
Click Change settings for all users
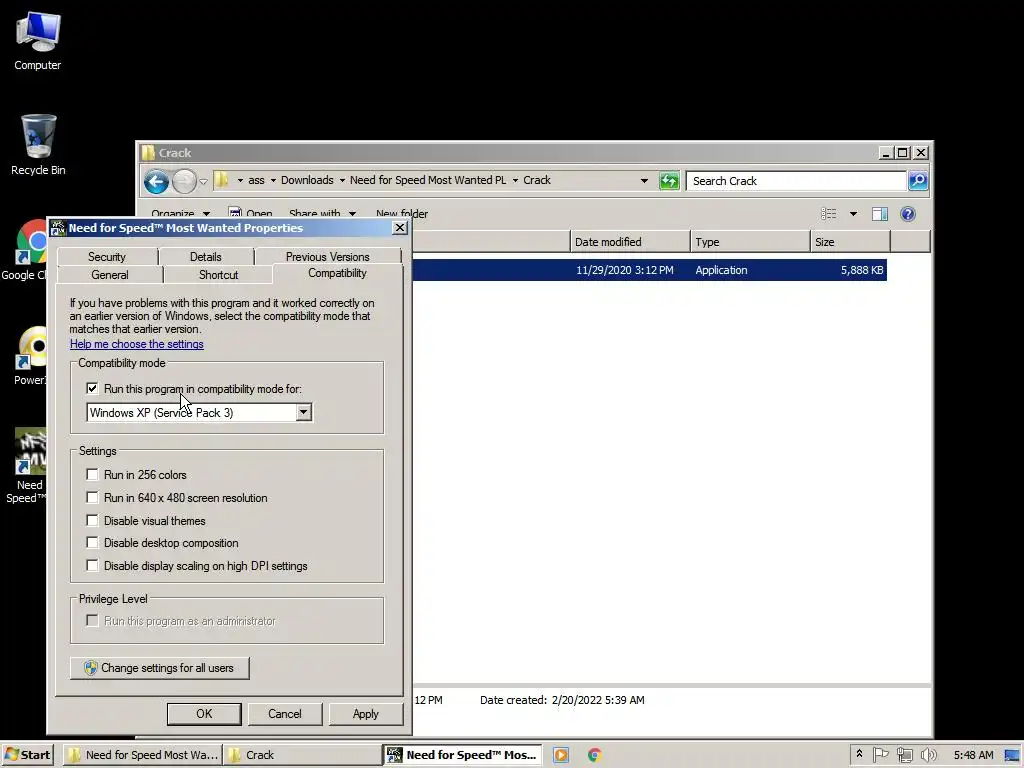tap(159, 668)
